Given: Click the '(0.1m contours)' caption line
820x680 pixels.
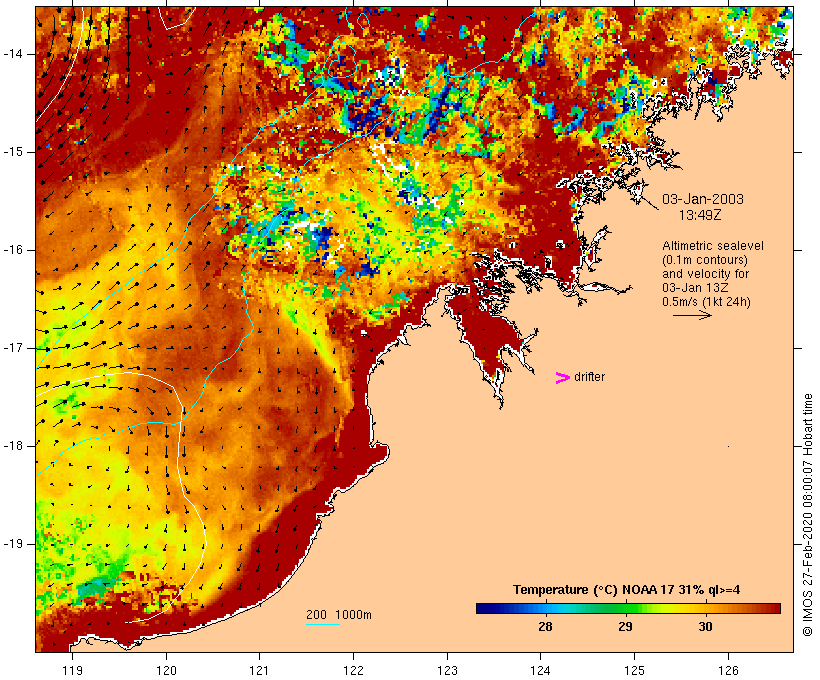Looking at the screenshot, I should [705, 260].
